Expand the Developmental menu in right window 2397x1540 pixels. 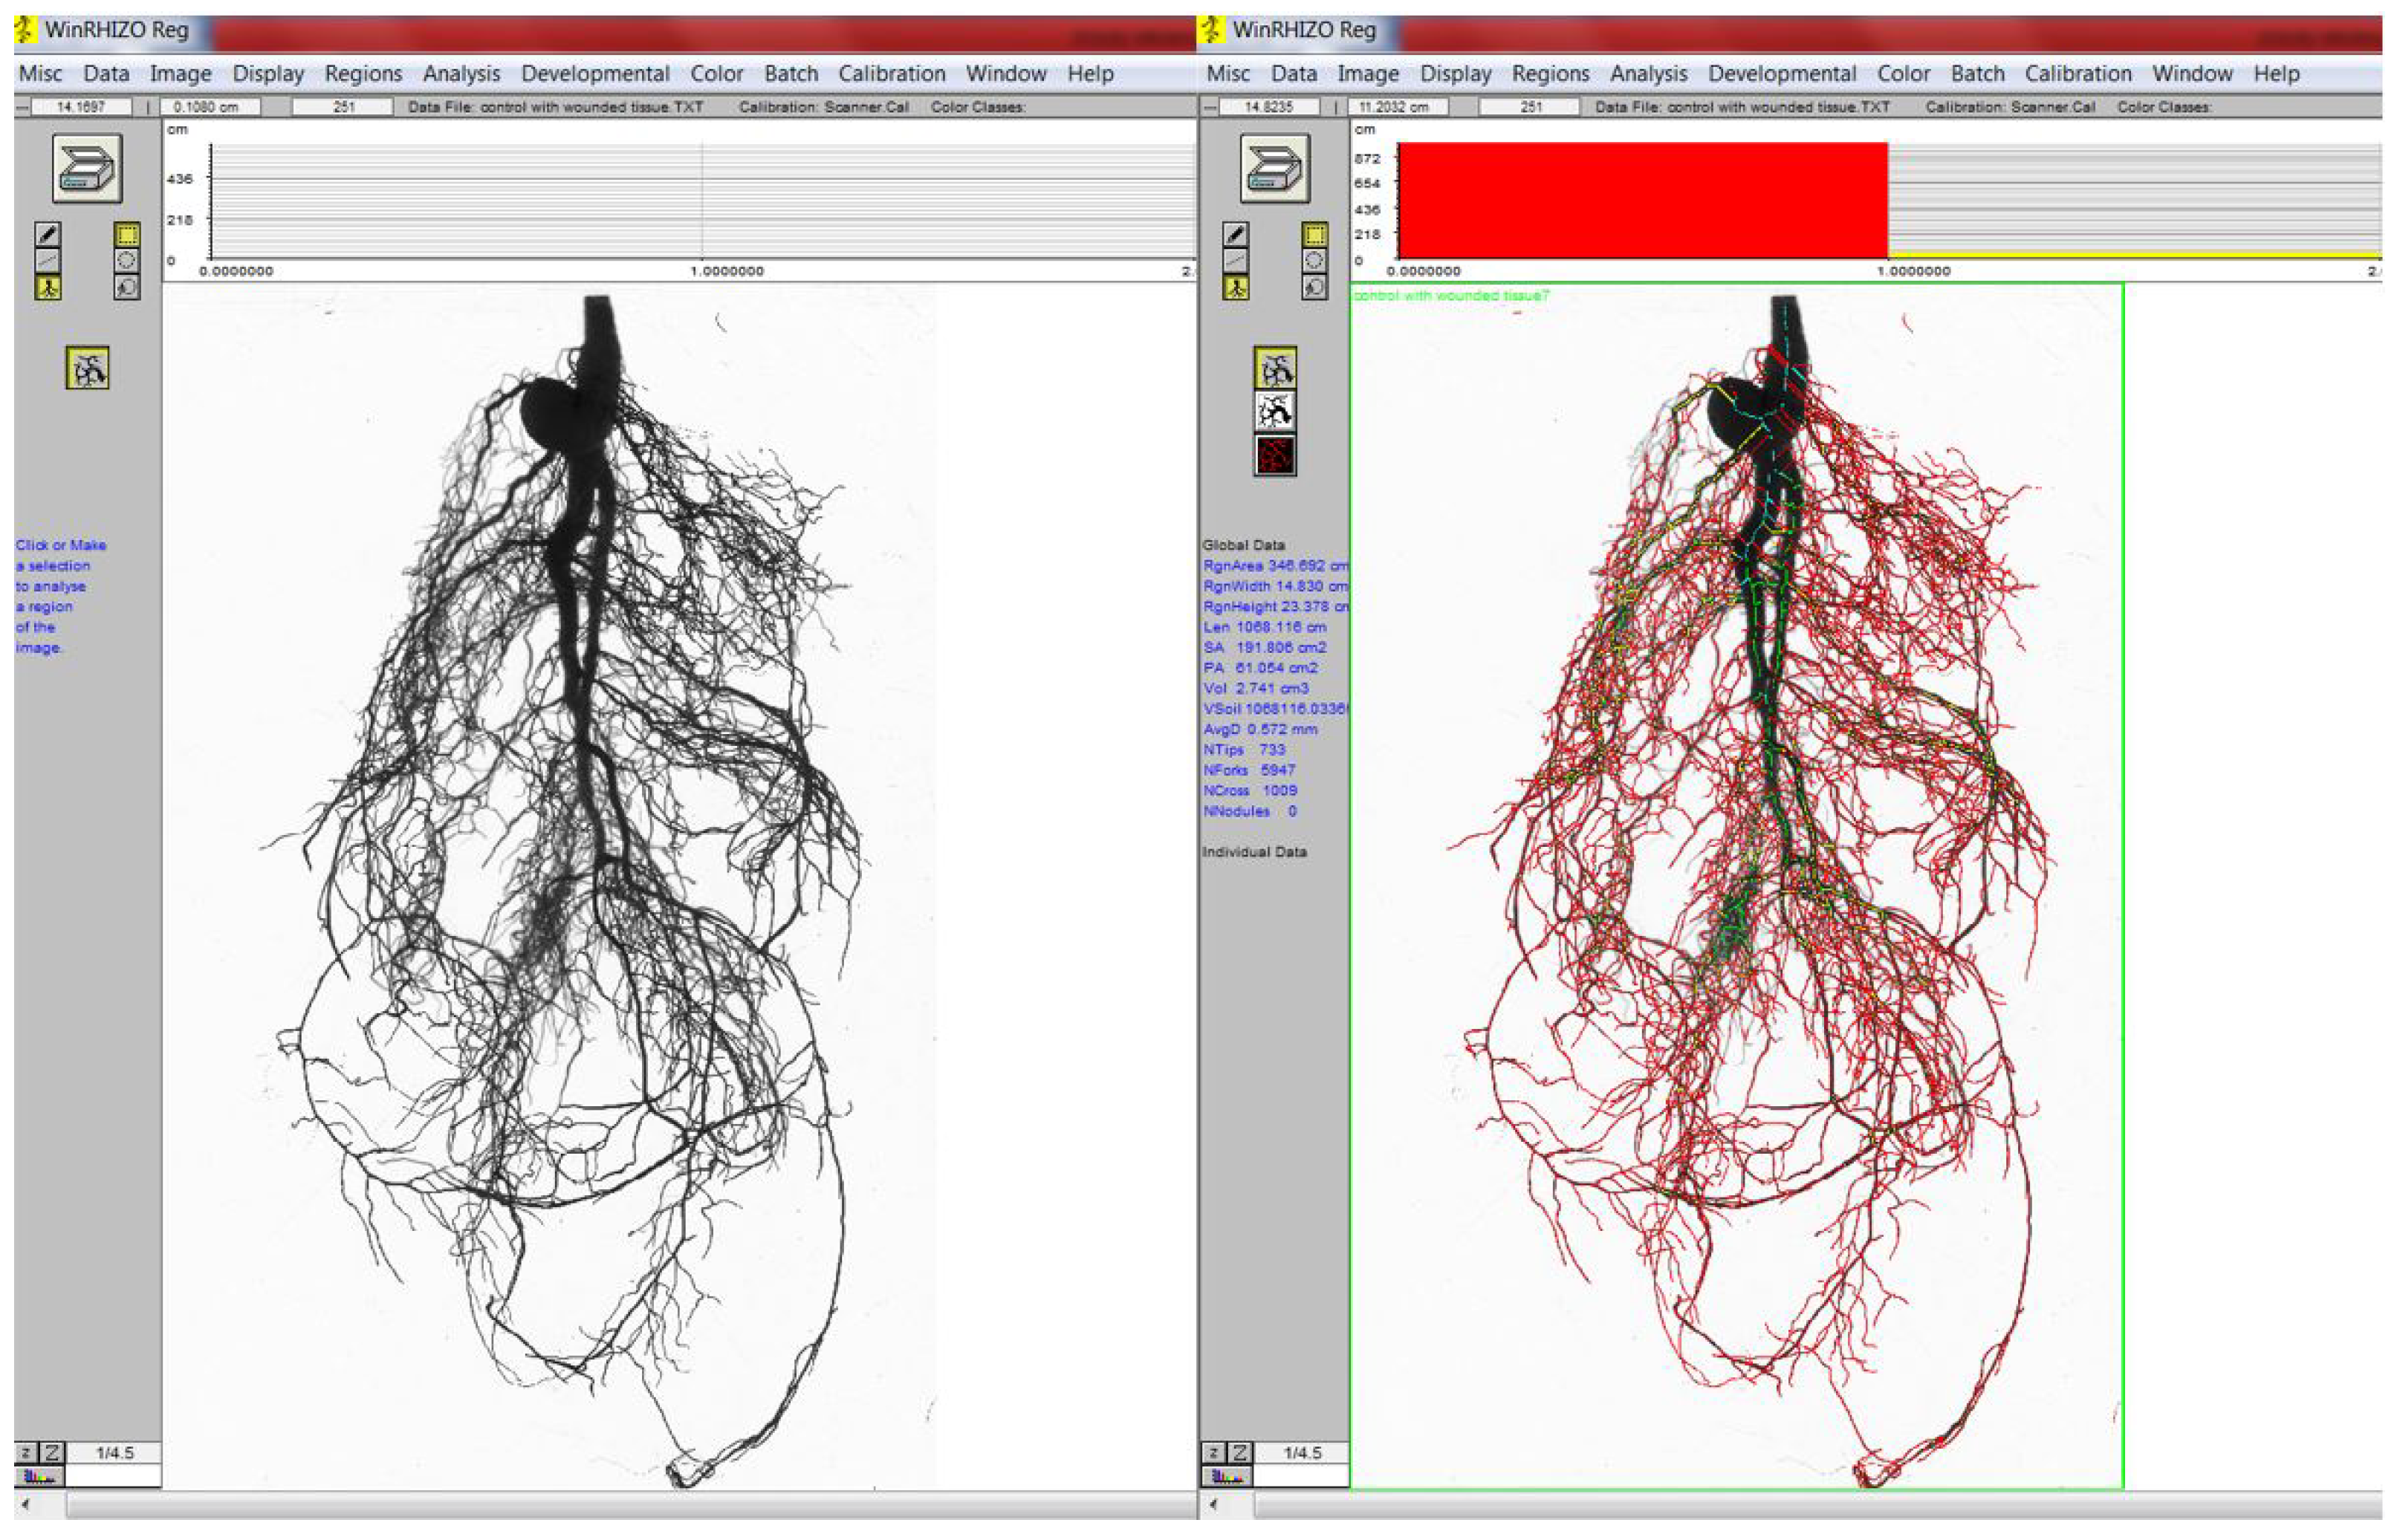(1781, 74)
